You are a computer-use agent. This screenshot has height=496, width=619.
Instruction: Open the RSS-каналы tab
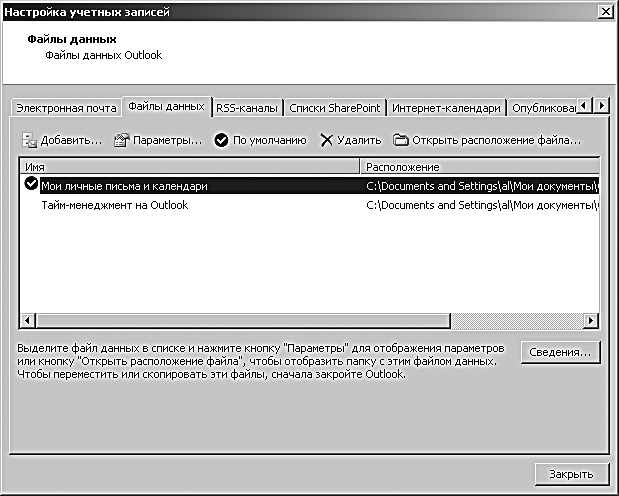pos(247,108)
